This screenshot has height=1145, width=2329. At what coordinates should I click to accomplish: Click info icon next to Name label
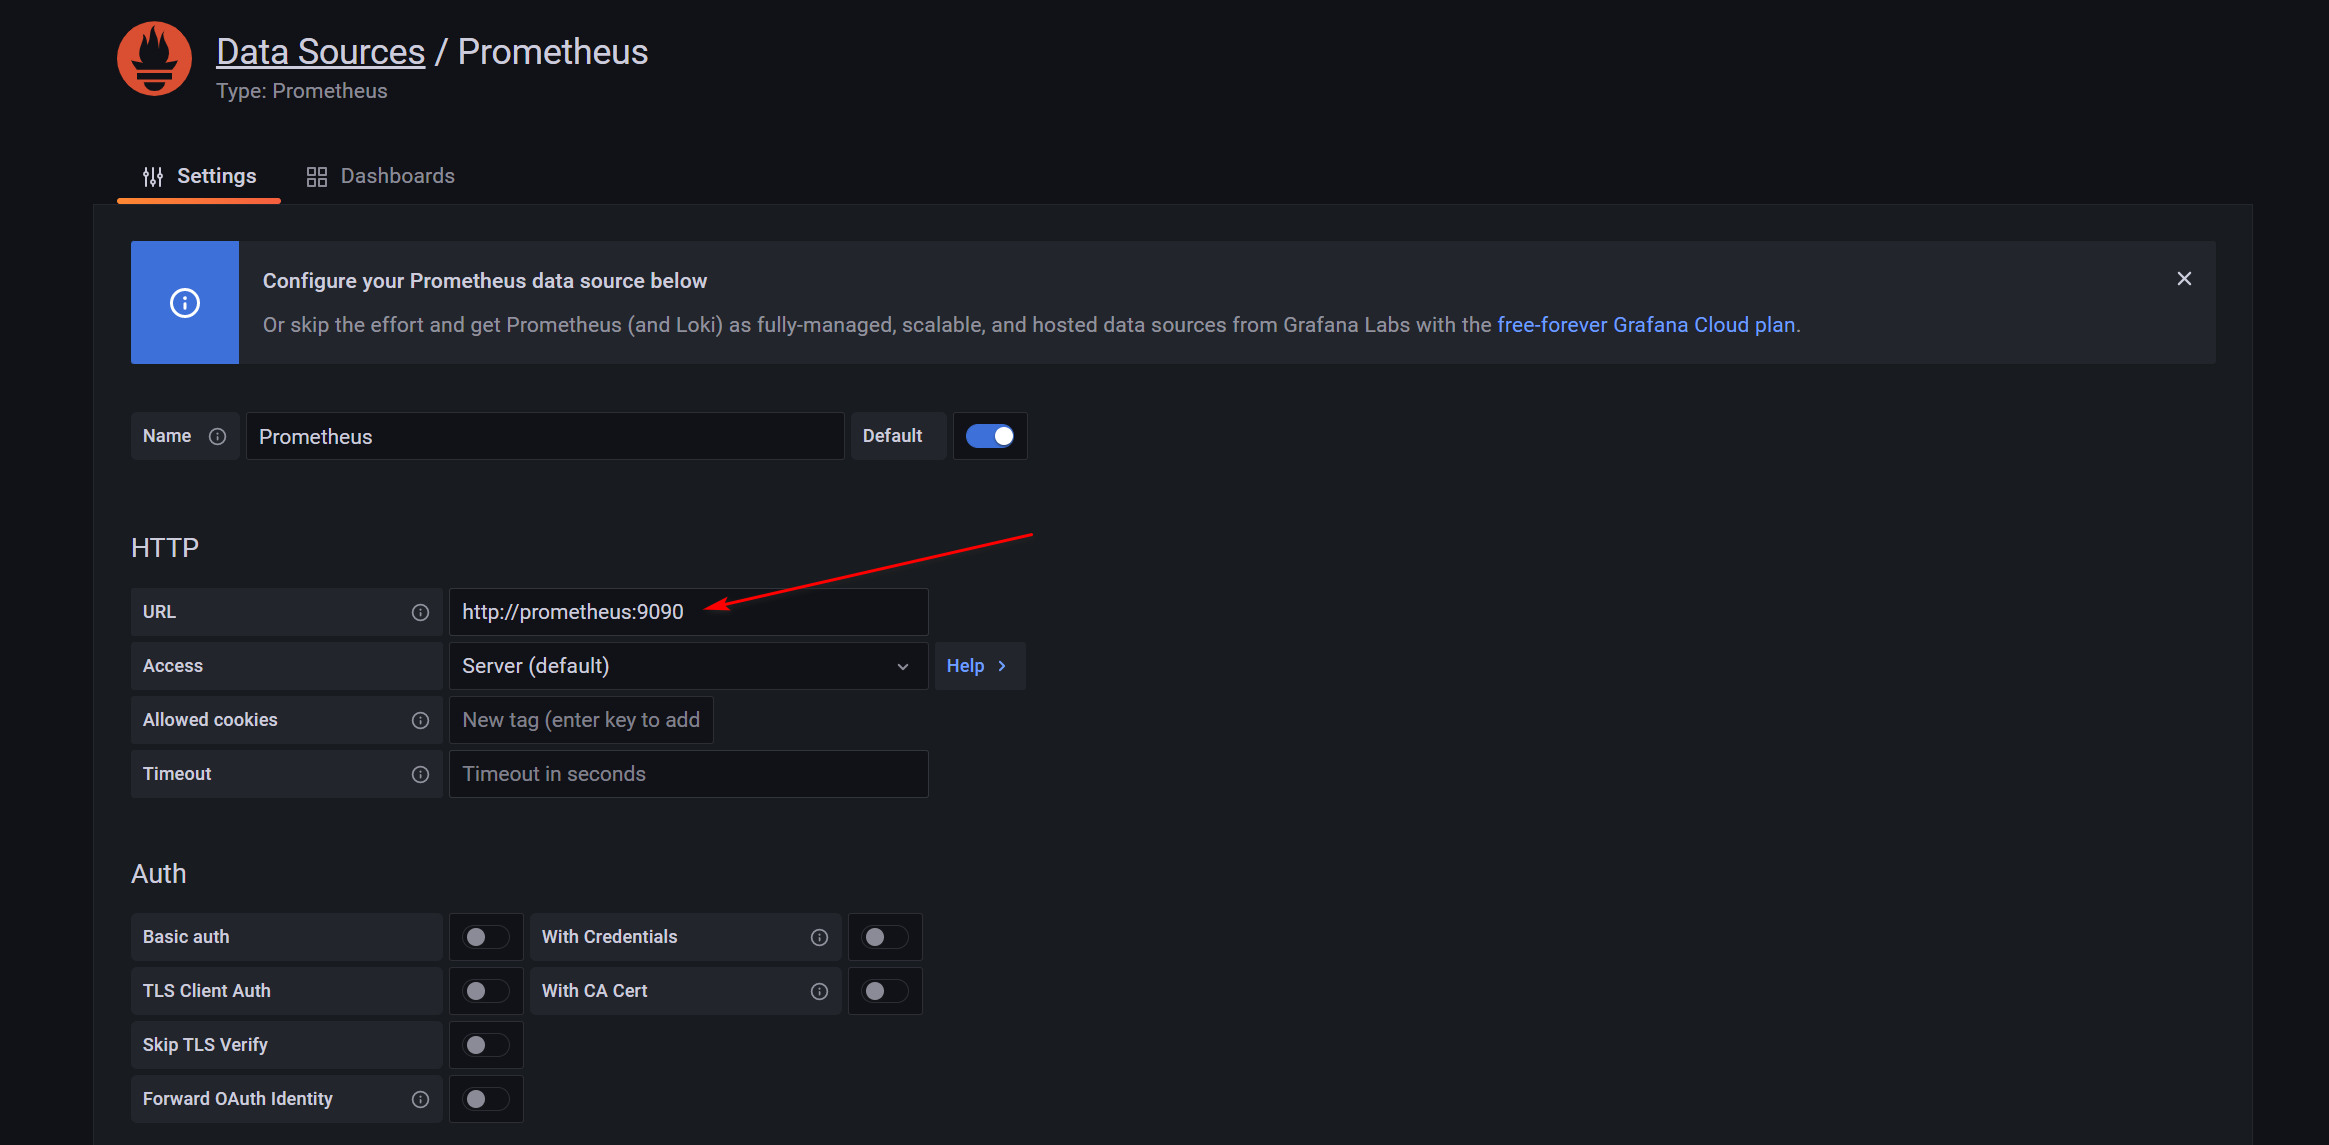(217, 437)
